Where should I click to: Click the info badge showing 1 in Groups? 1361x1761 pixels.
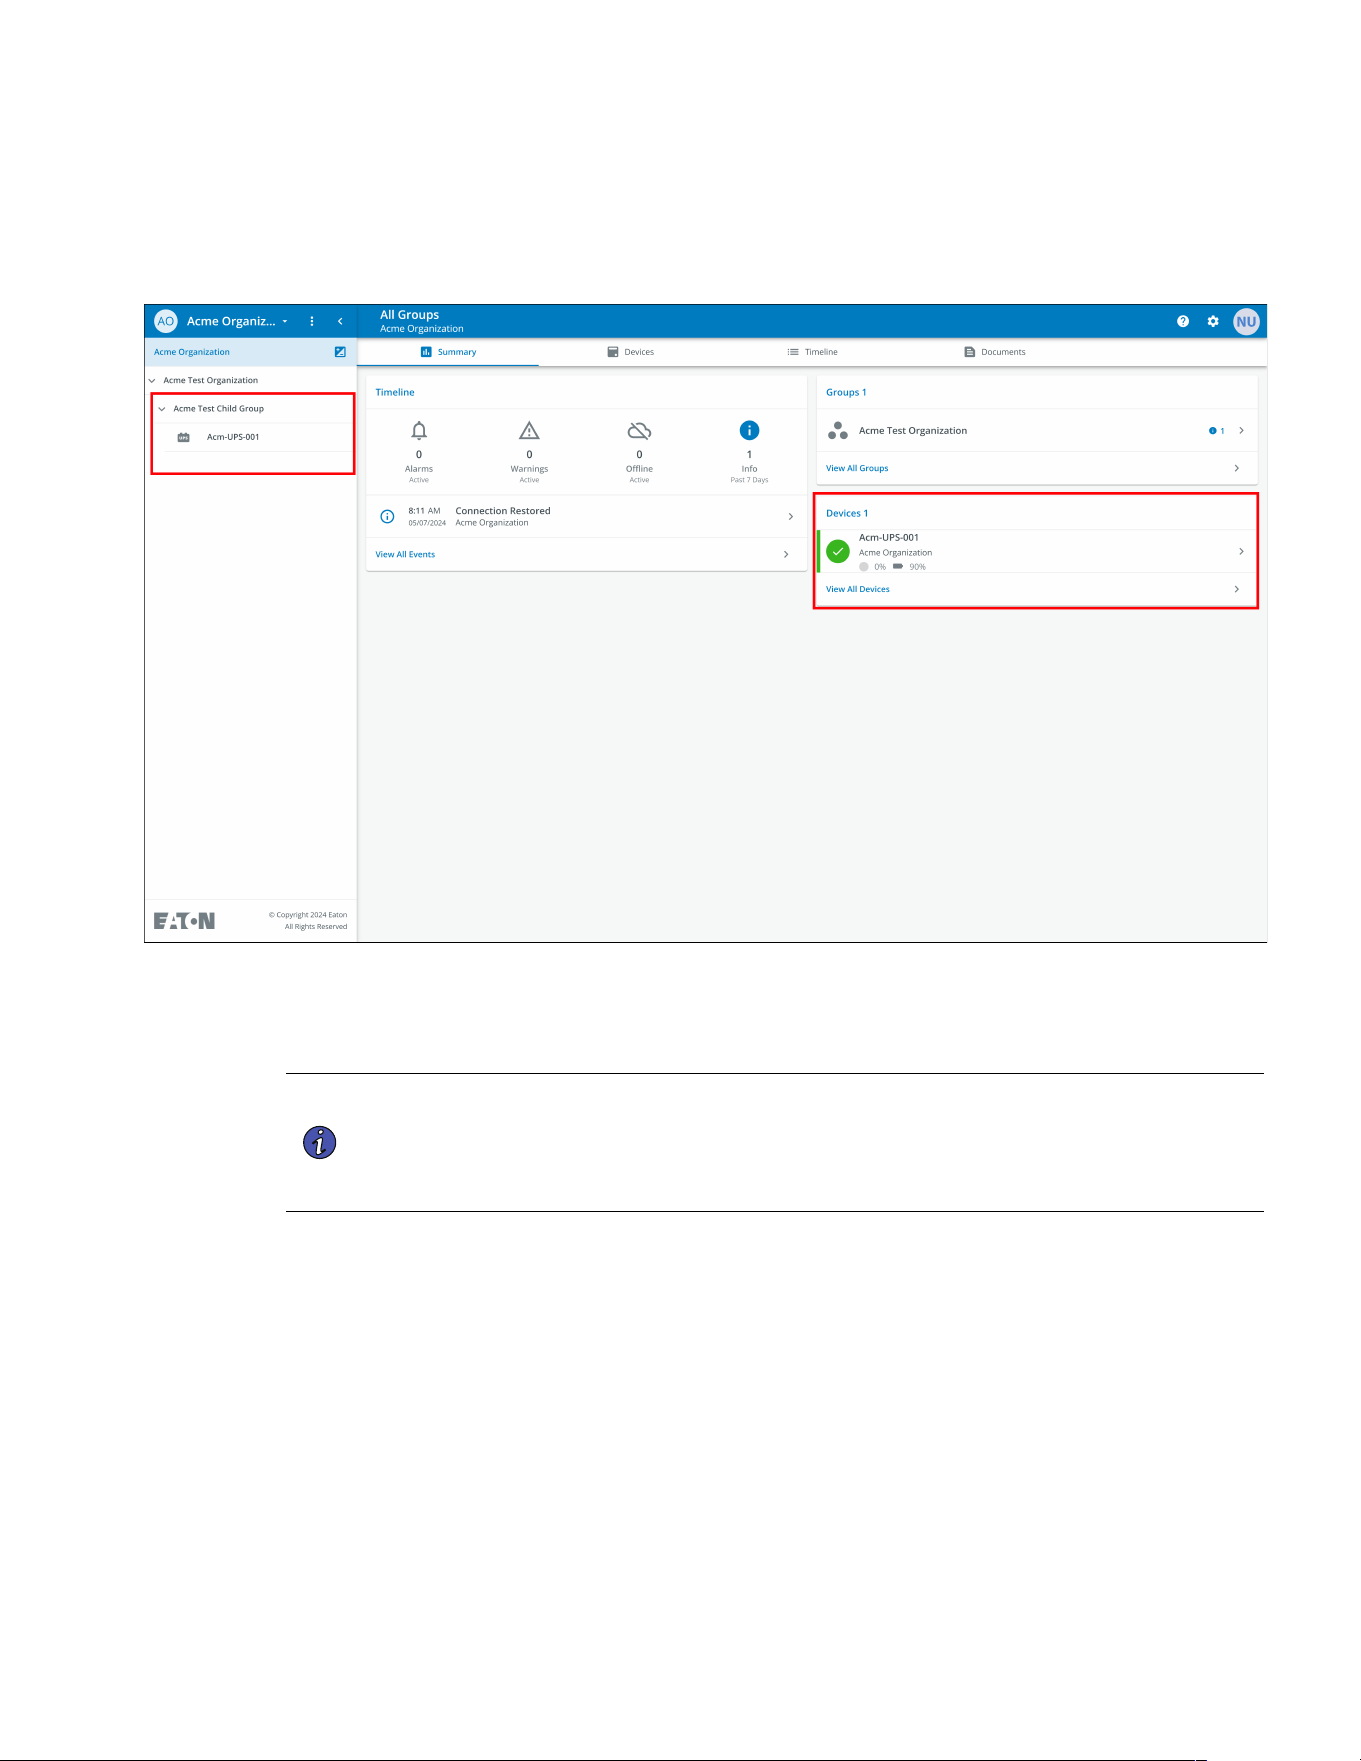(1216, 431)
